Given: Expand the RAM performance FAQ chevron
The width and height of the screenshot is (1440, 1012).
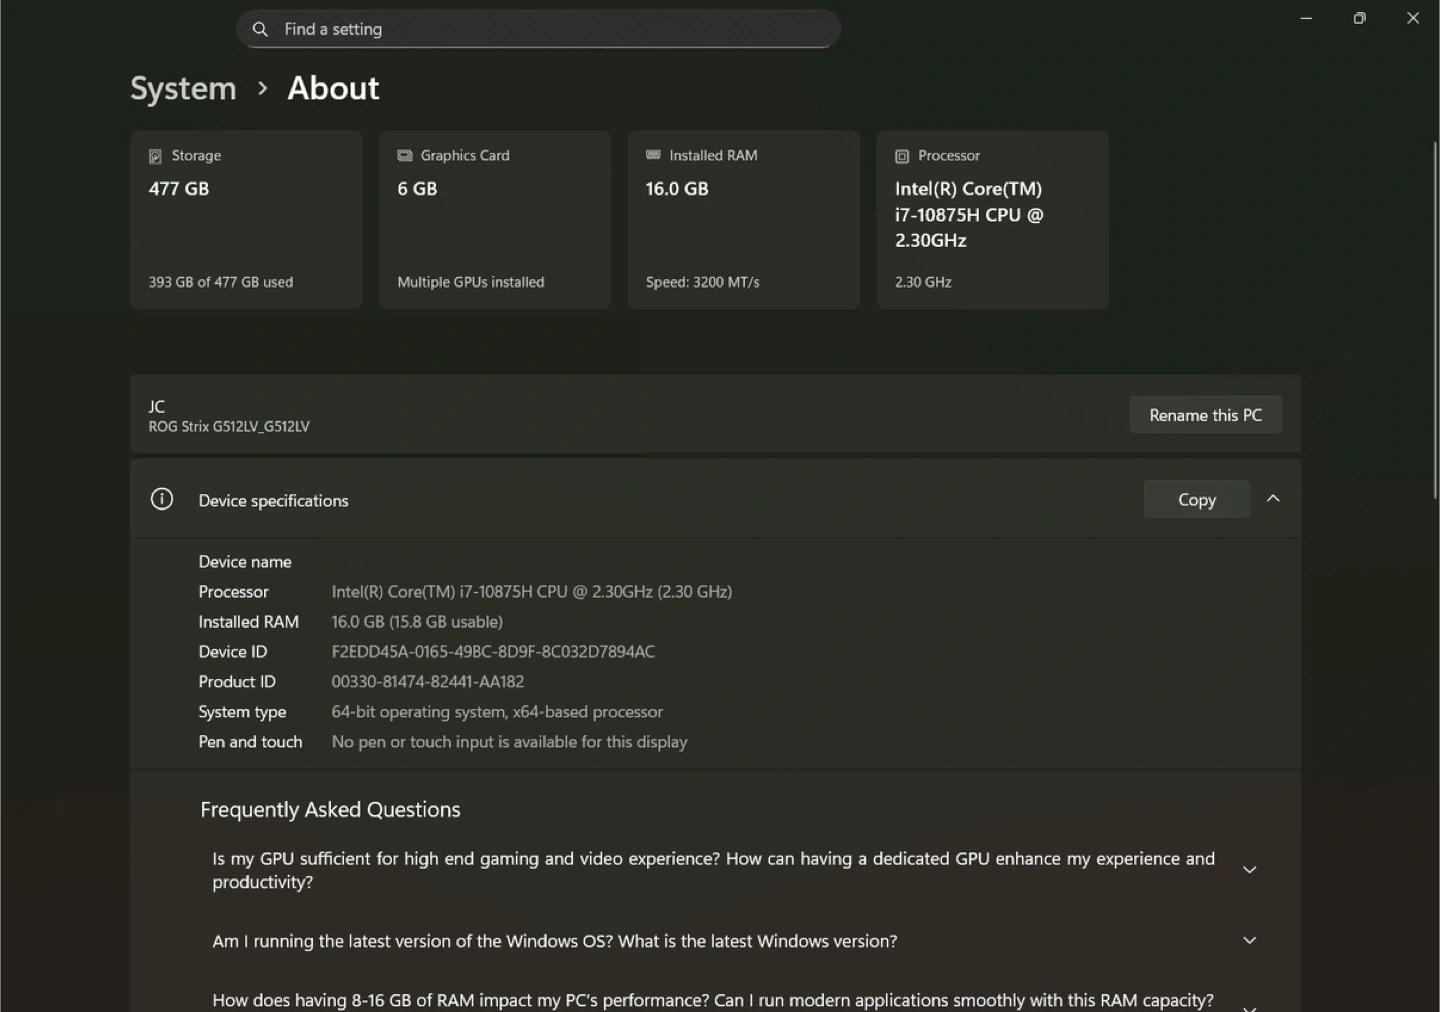Looking at the screenshot, I should (1249, 1005).
